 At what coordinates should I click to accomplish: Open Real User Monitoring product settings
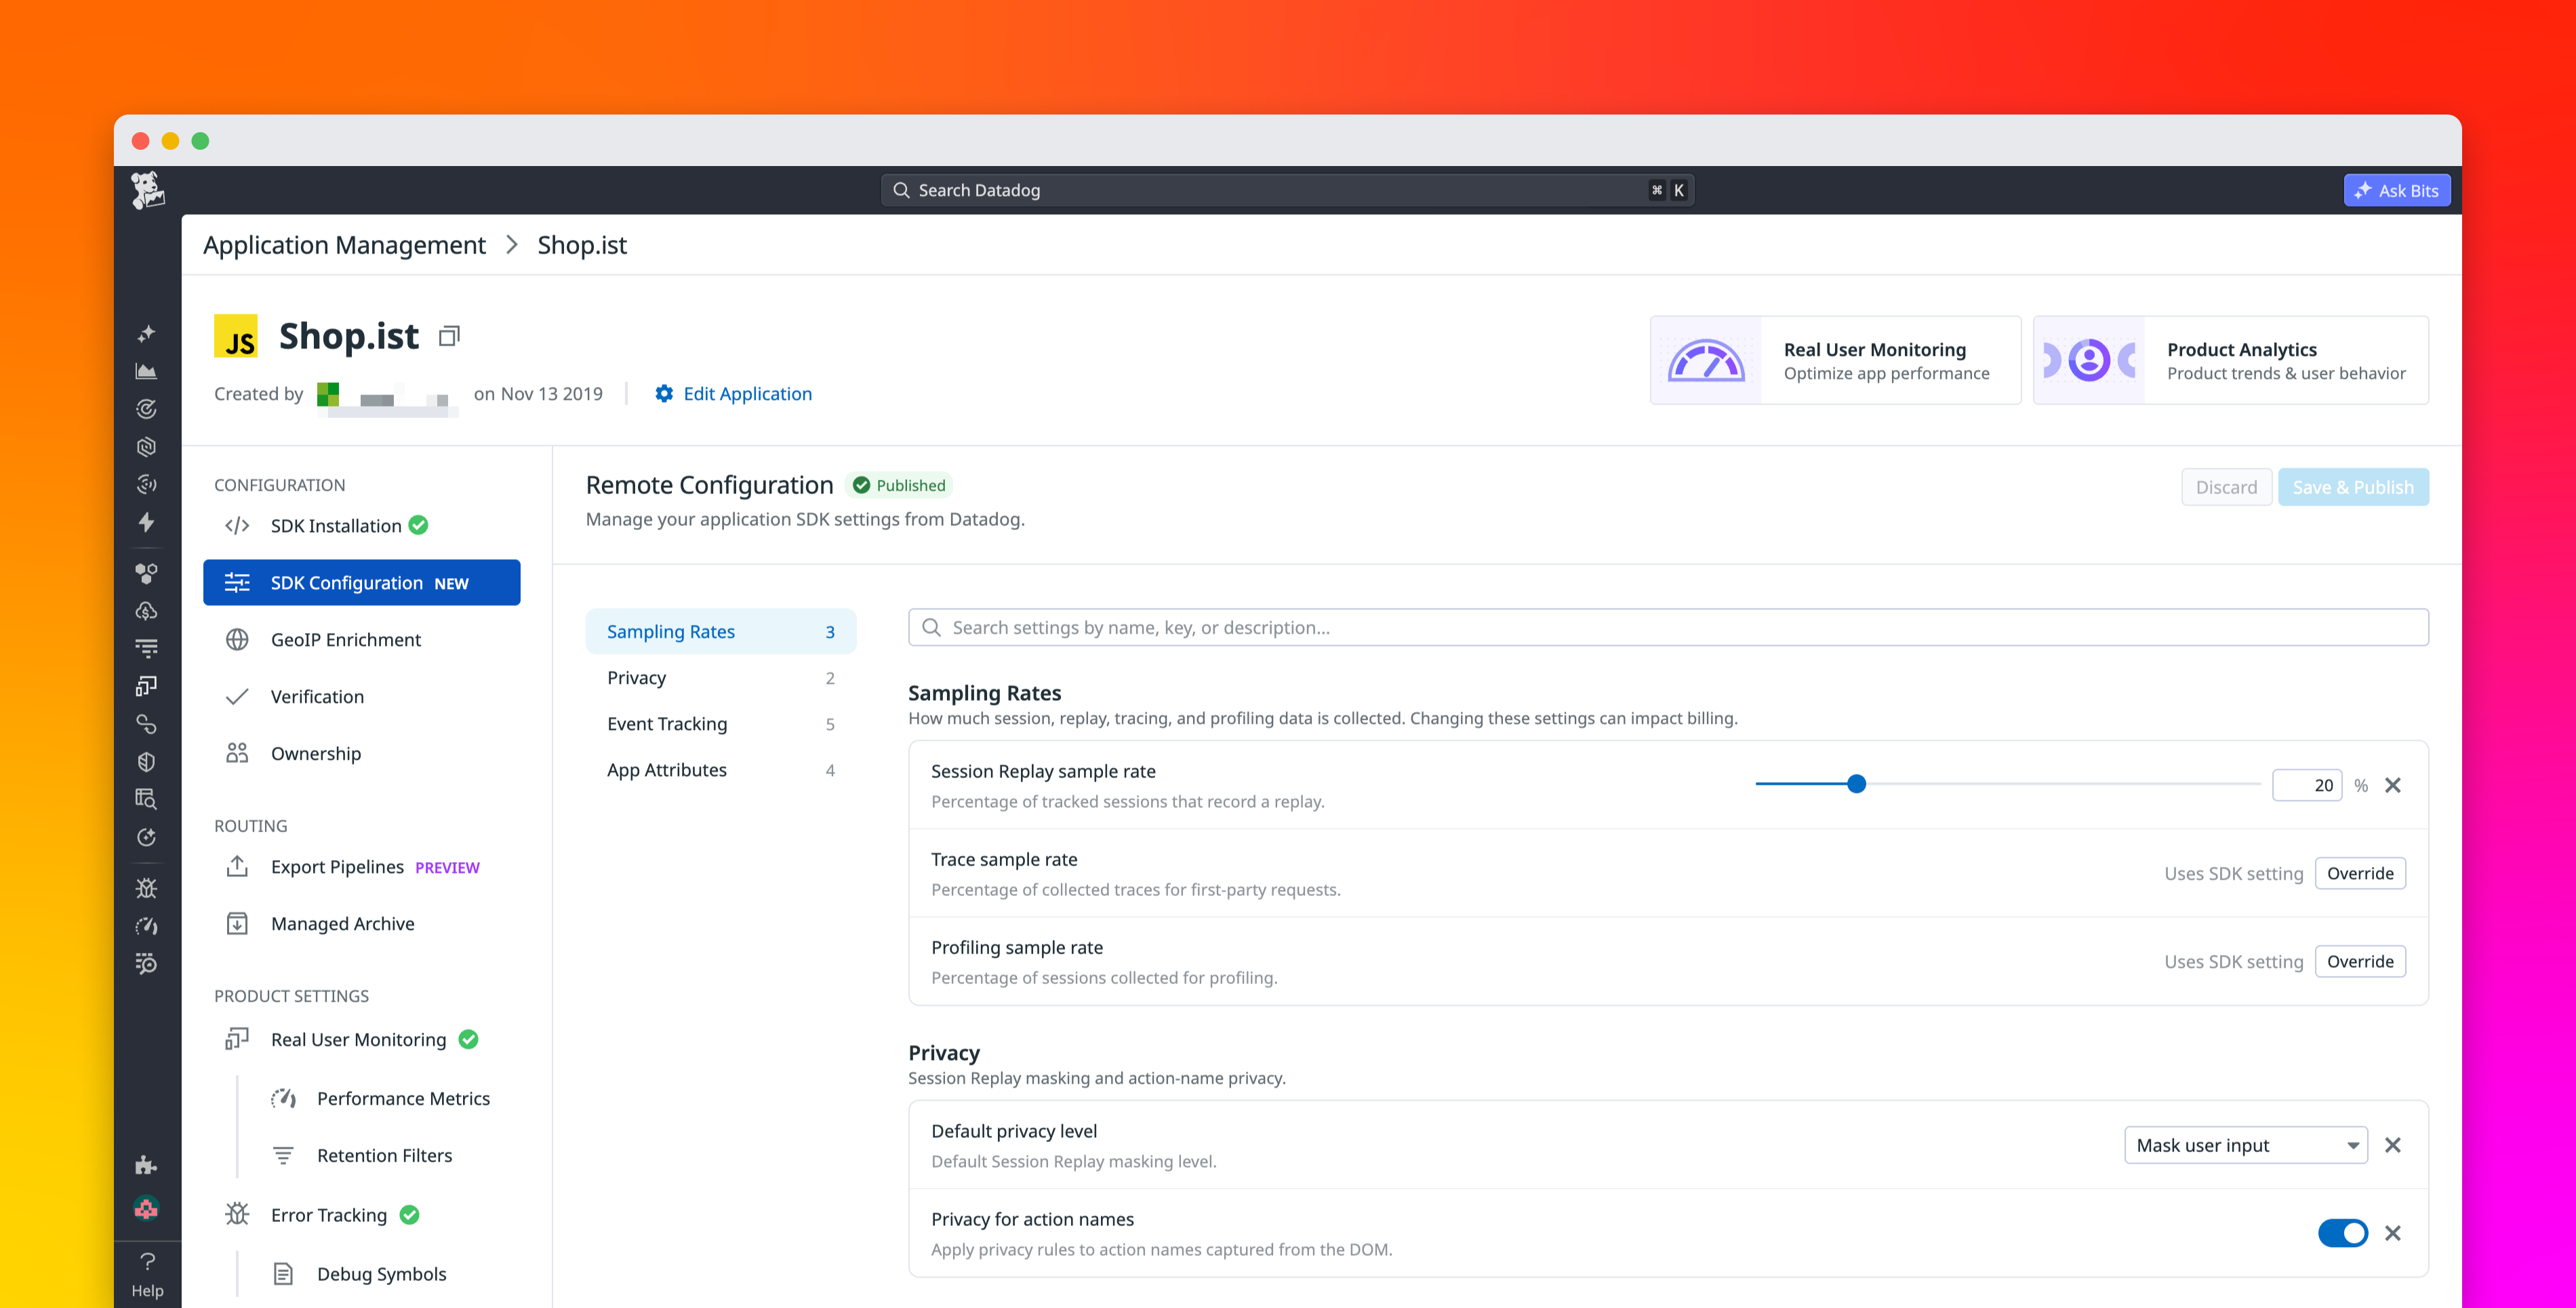pos(362,1040)
